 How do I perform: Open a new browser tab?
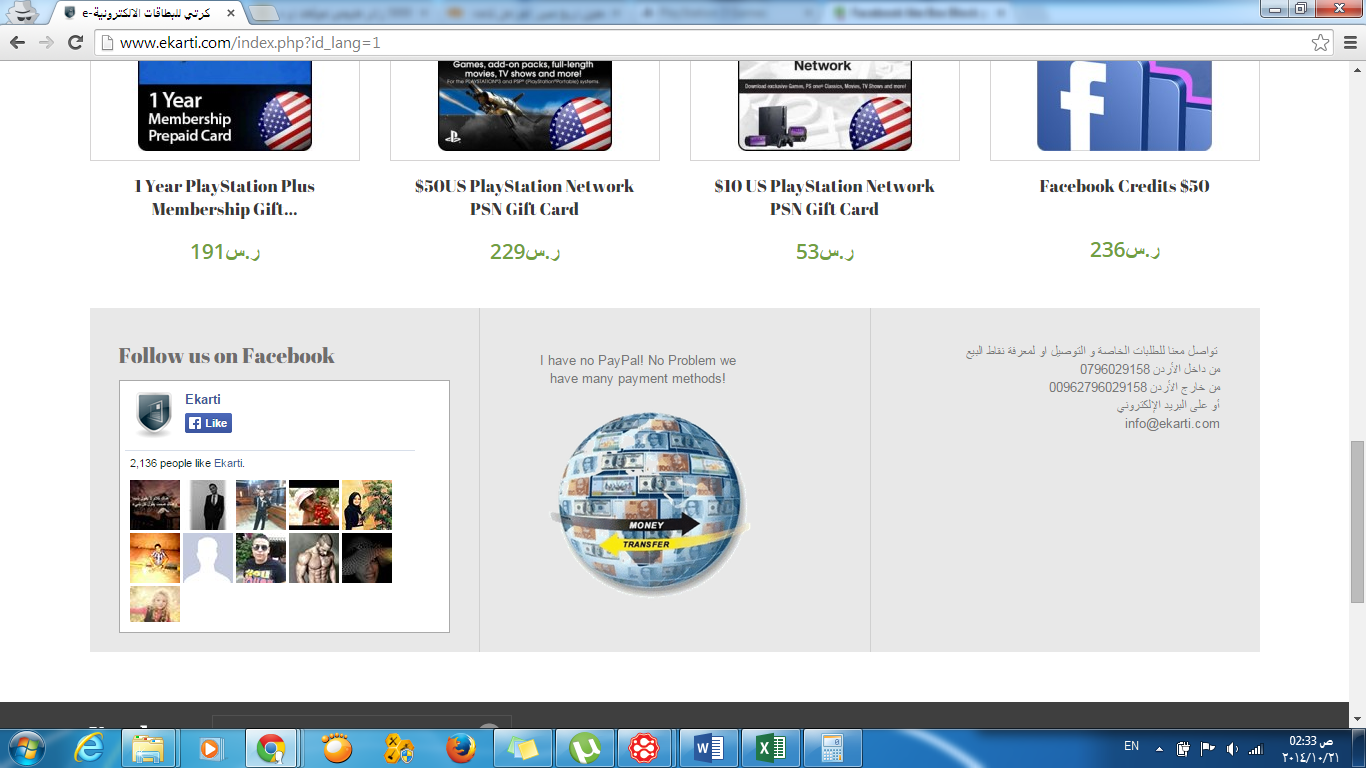pos(264,13)
